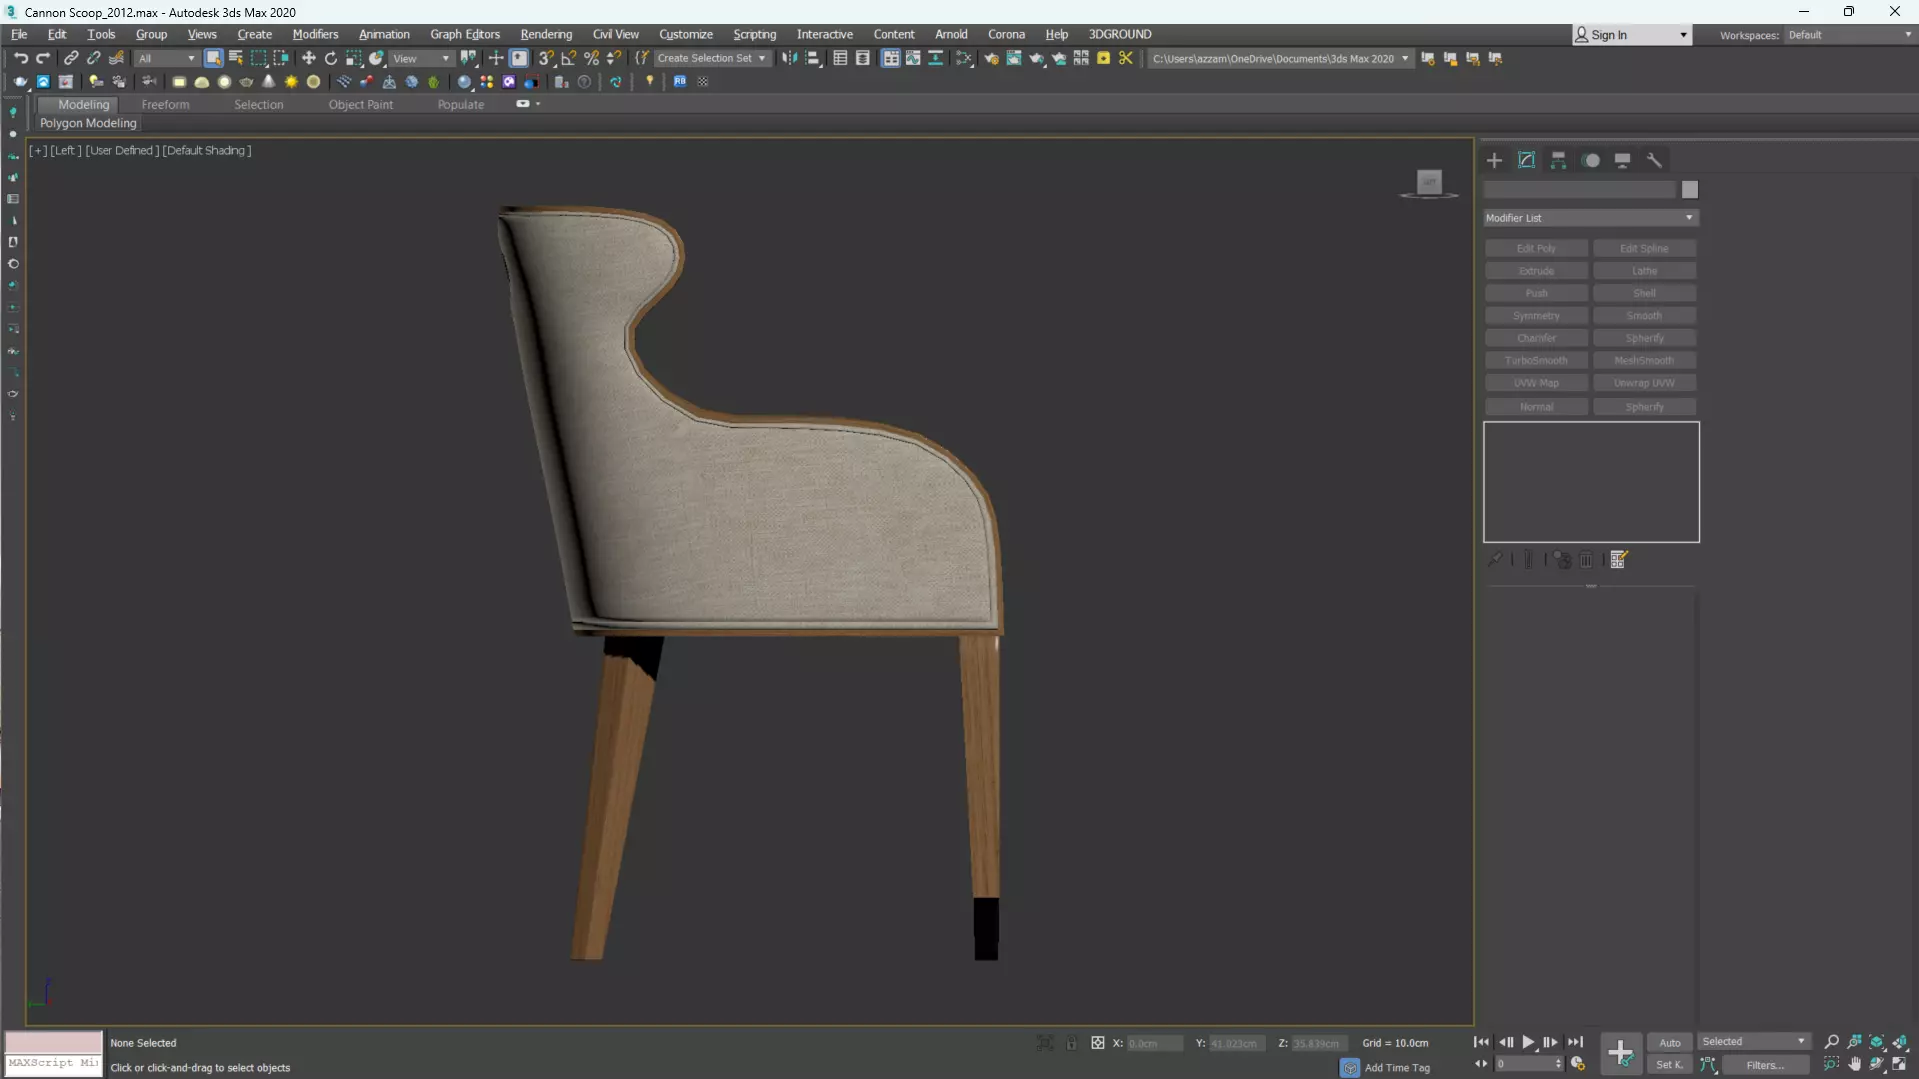Click the Rendered Frame Window icon
The width and height of the screenshot is (1919, 1079).
coord(1014,58)
